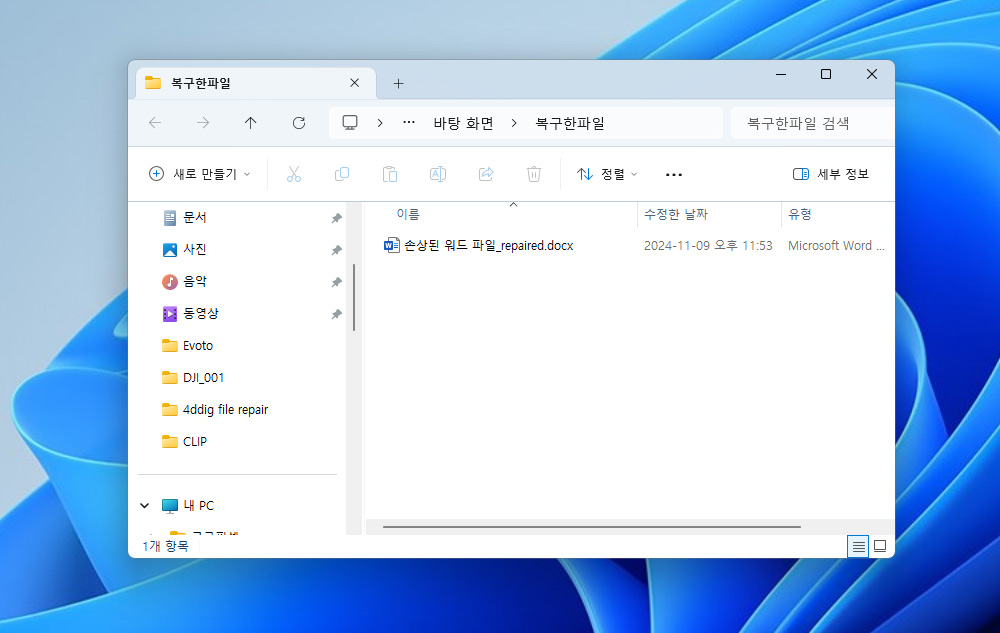Sort by the 이름 column header
Image resolution: width=1000 pixels, height=633 pixels.
tap(408, 214)
